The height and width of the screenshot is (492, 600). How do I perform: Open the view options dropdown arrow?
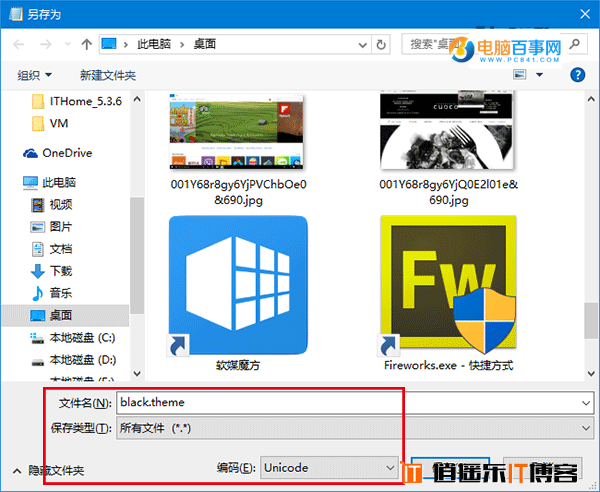coord(540,75)
